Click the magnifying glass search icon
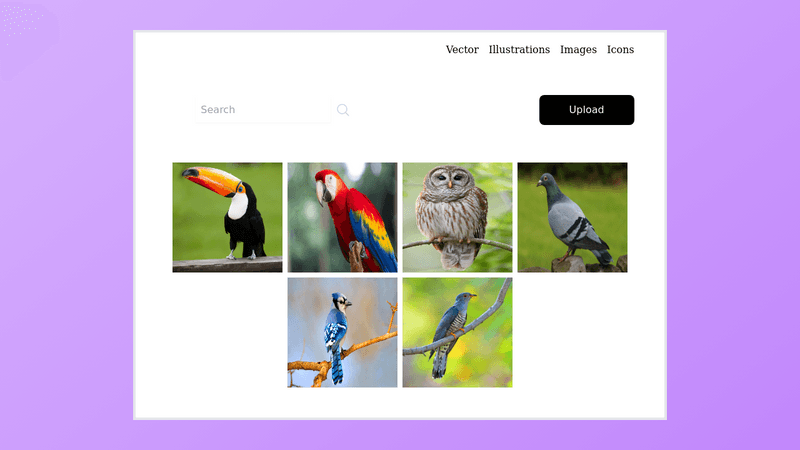 (343, 110)
